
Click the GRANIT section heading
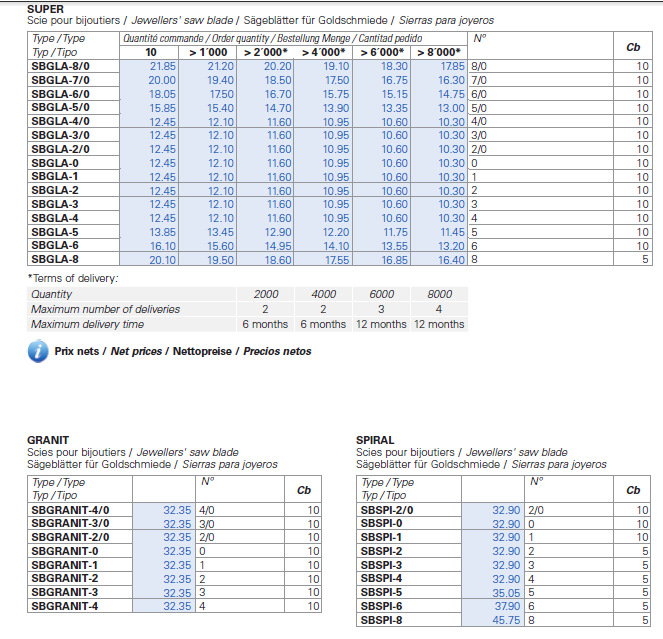(x=48, y=440)
